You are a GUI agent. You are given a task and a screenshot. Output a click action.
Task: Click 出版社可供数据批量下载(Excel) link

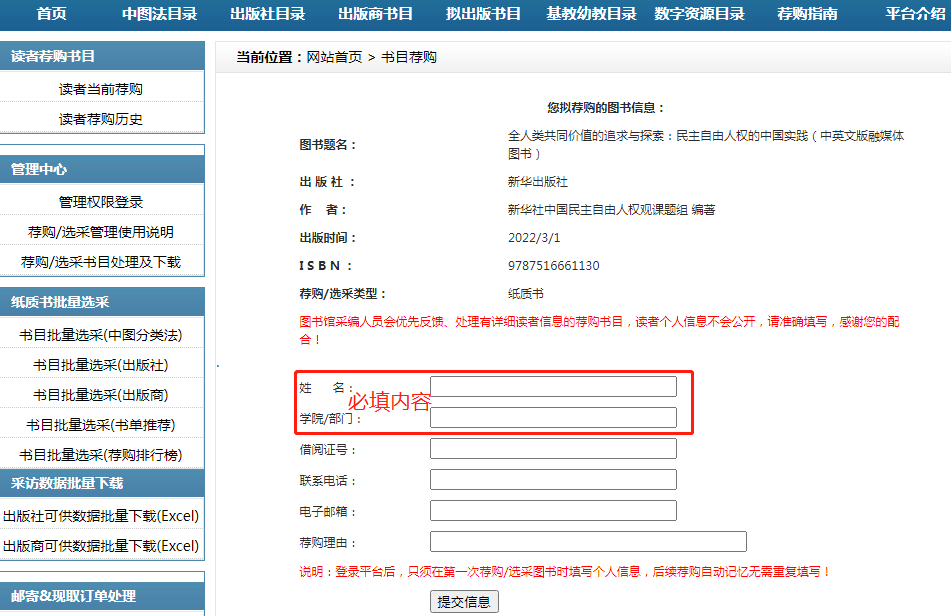101,516
